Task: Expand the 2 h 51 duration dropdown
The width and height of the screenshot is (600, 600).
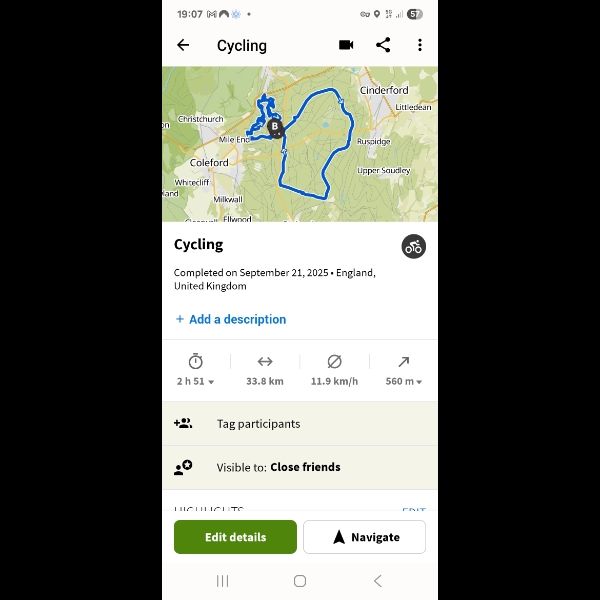Action: pyautogui.click(x=196, y=381)
